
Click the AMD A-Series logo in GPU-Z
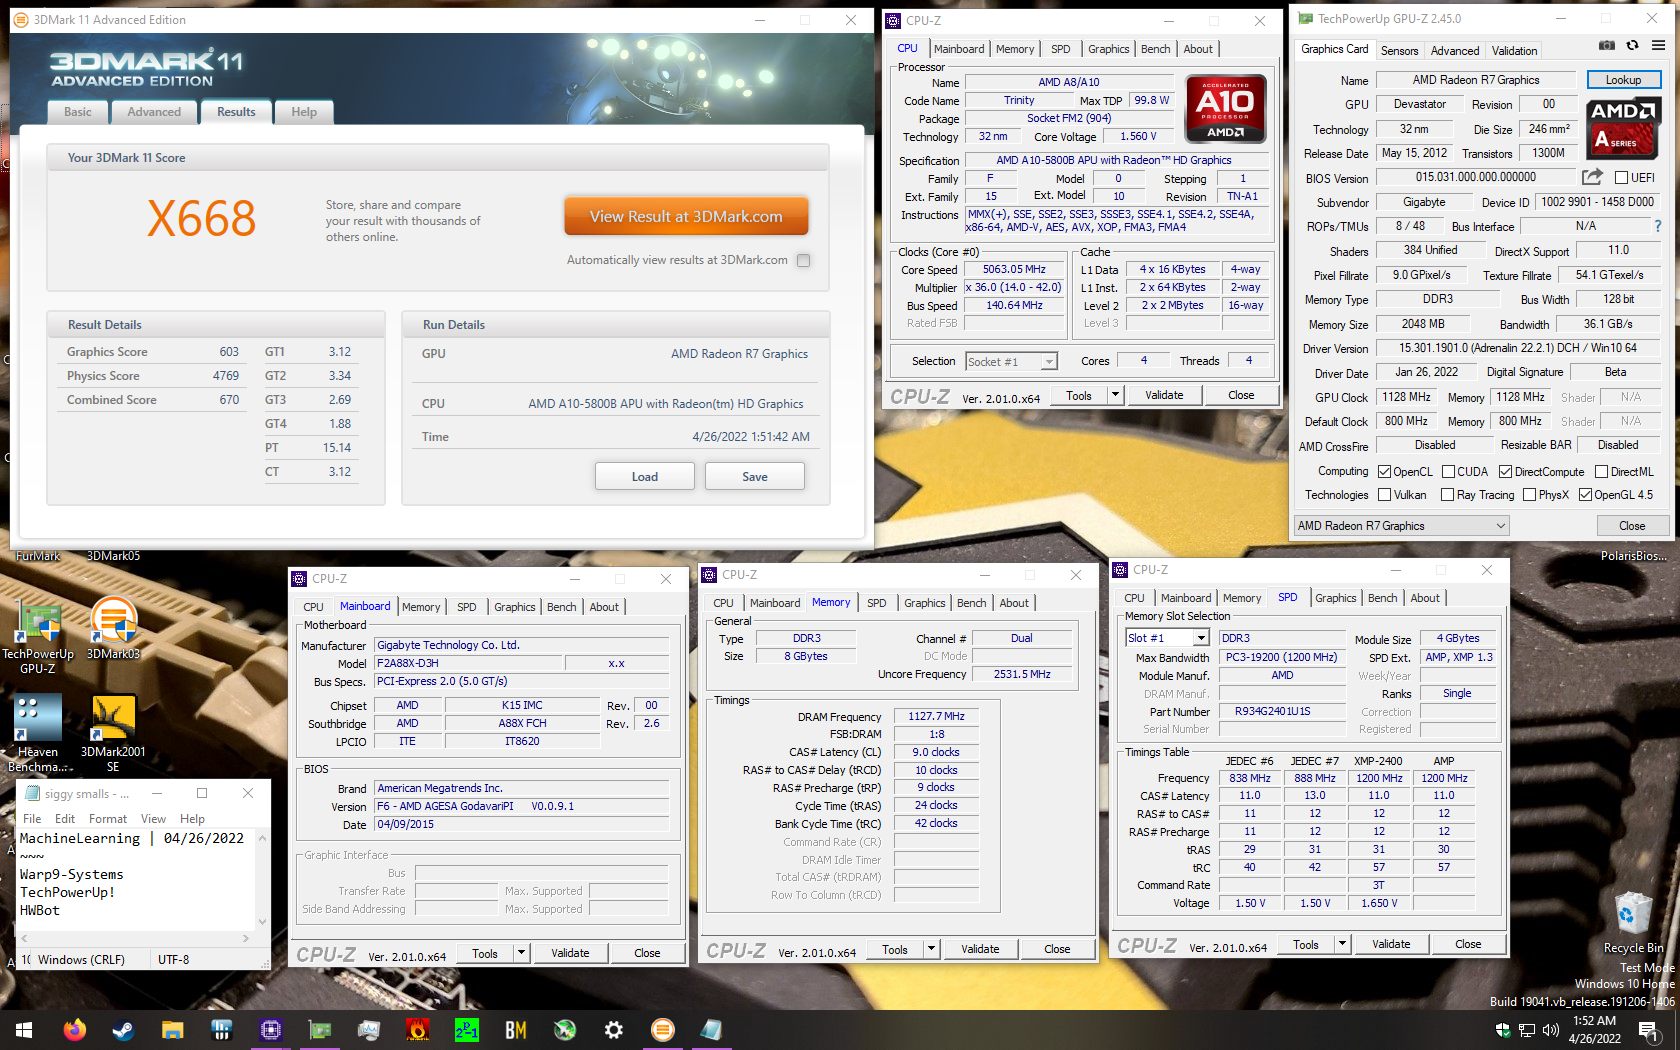pyautogui.click(x=1624, y=128)
